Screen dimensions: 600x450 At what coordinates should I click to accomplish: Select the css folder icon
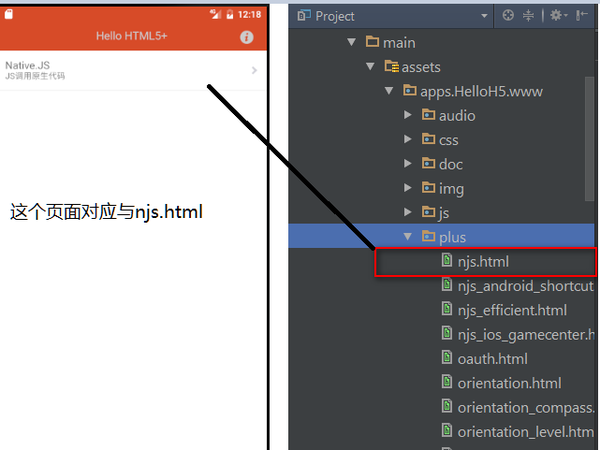(x=429, y=139)
